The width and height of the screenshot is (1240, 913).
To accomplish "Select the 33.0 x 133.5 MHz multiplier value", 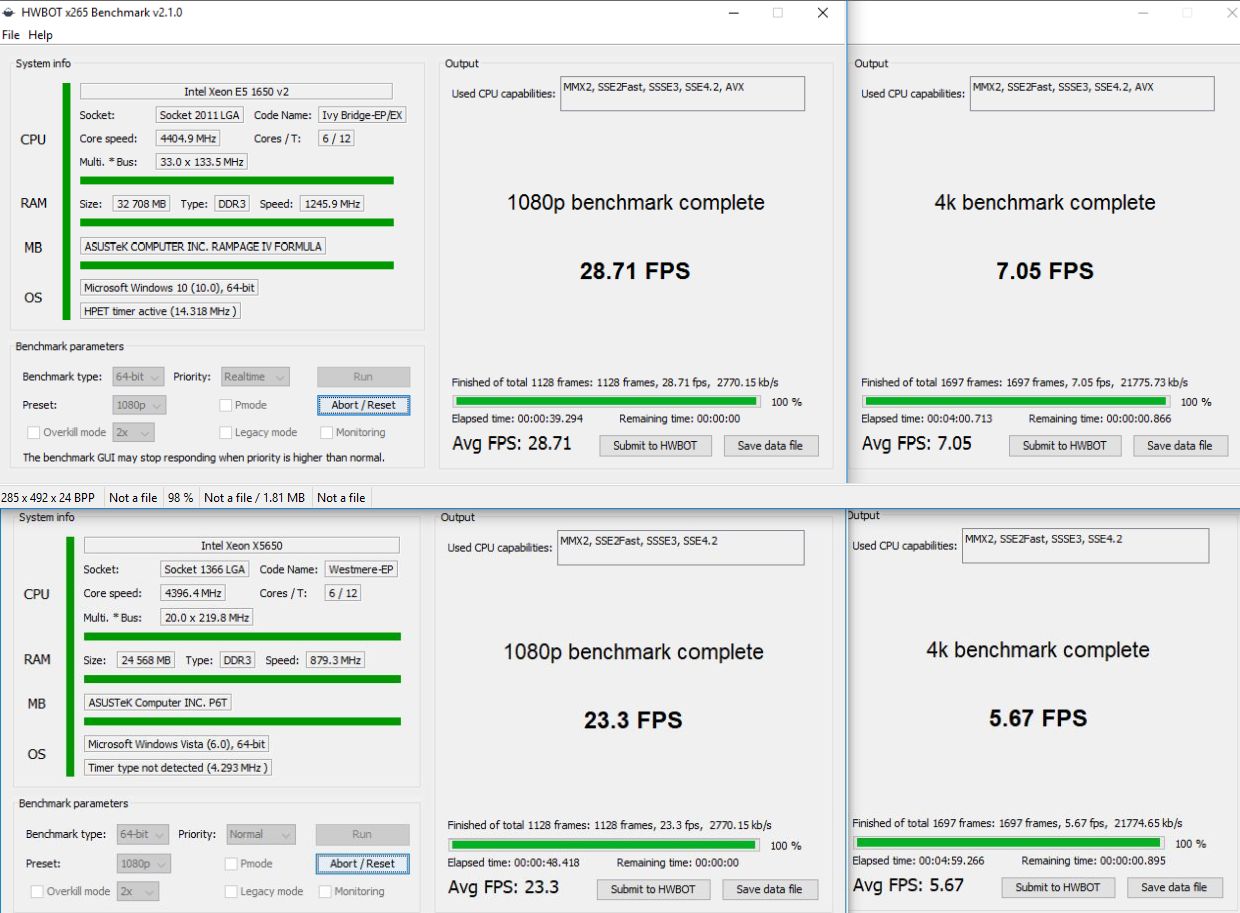I will tap(202, 162).
